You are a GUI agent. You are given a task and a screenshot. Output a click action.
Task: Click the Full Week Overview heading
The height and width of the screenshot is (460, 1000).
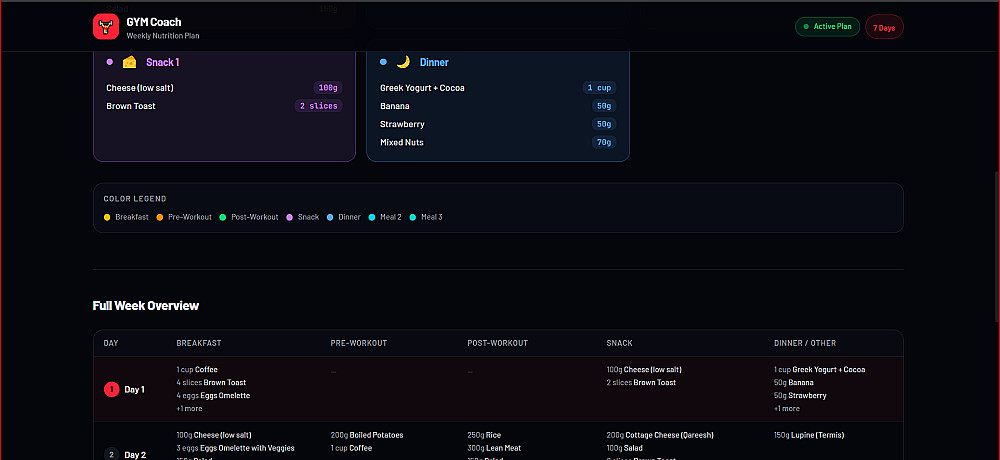[146, 306]
